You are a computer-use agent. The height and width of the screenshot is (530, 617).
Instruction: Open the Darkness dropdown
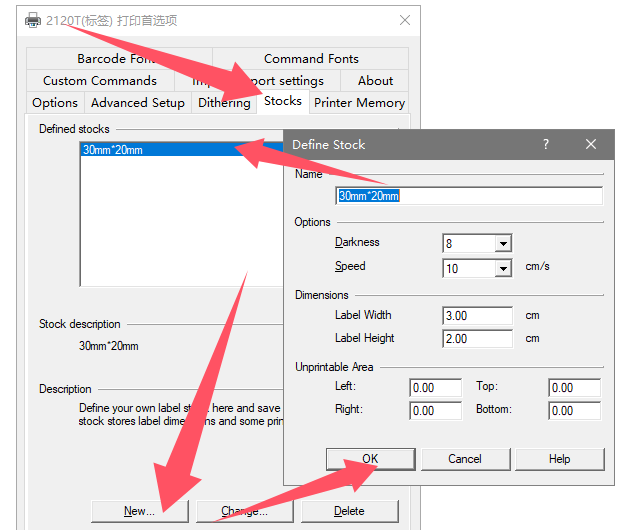pyautogui.click(x=503, y=243)
